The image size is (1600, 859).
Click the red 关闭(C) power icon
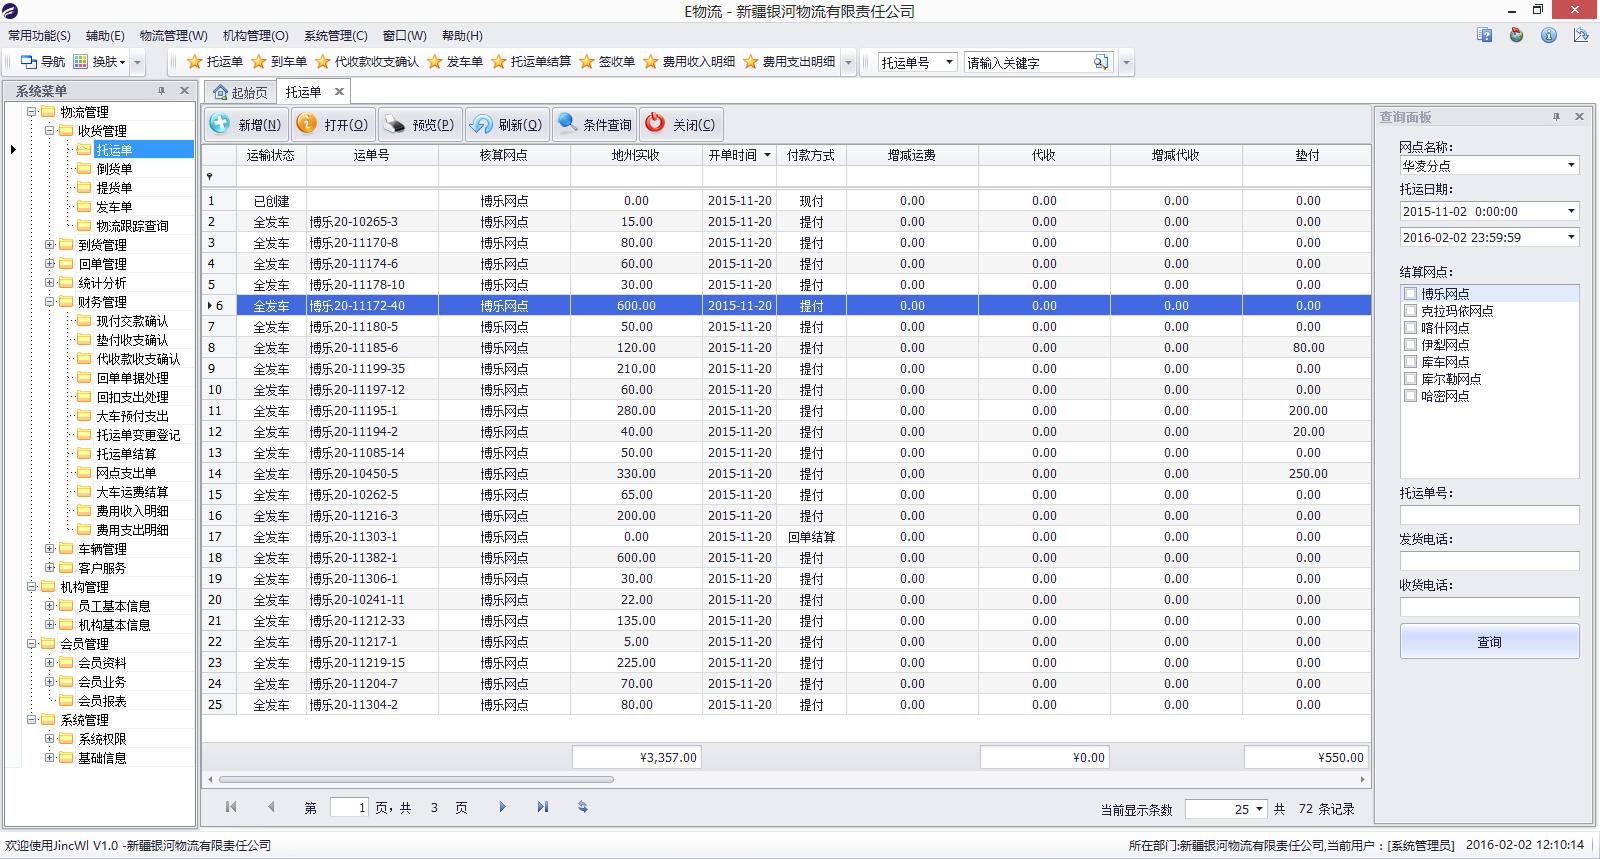(655, 124)
